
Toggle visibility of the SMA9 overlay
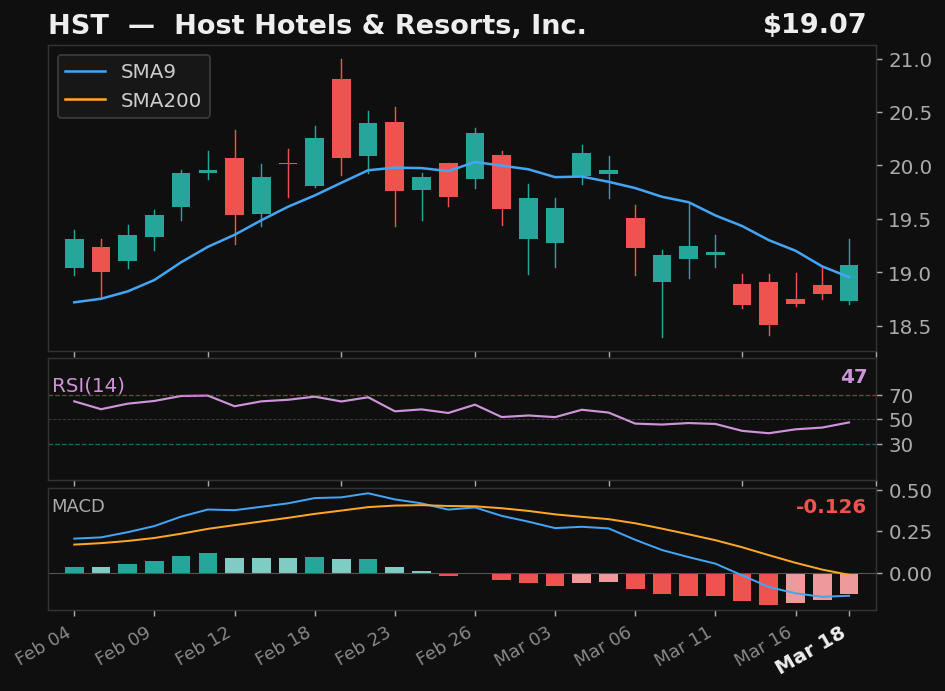pos(148,71)
